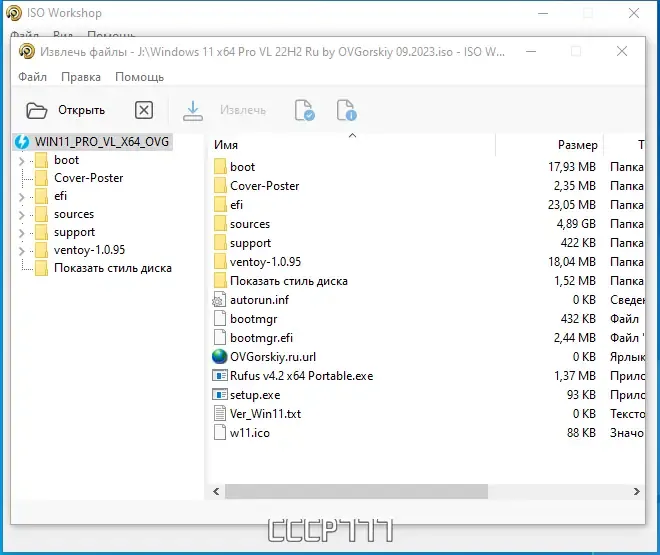The width and height of the screenshot is (660, 555).
Task: Click the Rufus v4.2 x64 Portable.exe icon
Action: [220, 375]
